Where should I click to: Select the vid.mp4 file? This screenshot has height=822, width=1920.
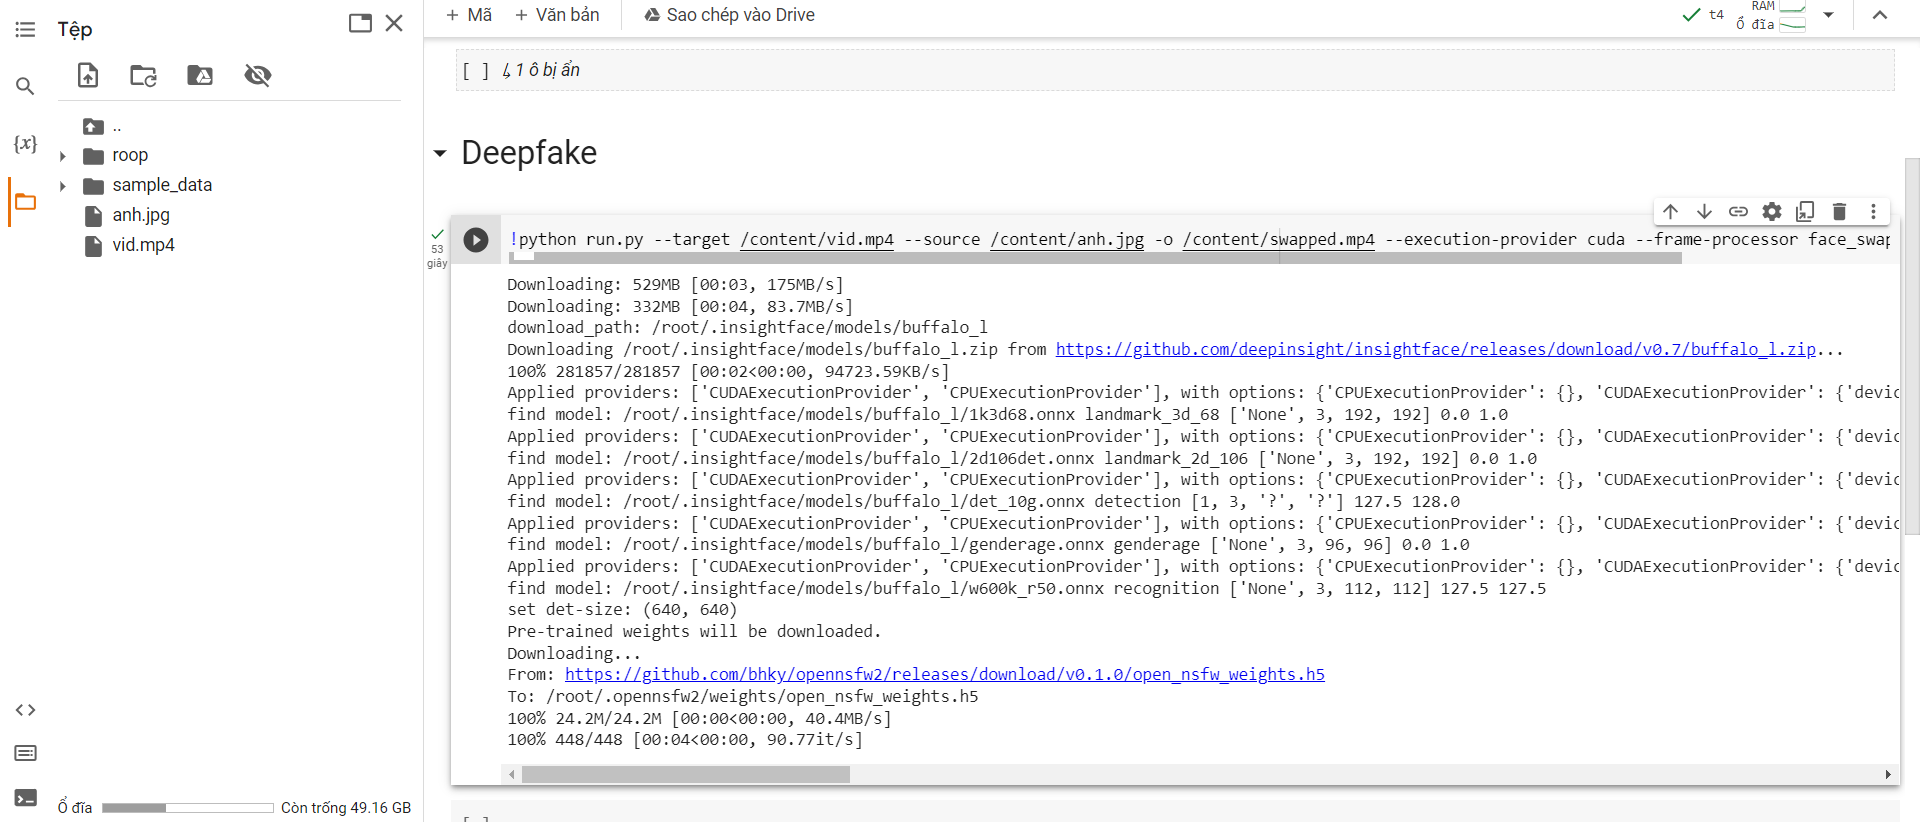pyautogui.click(x=143, y=245)
